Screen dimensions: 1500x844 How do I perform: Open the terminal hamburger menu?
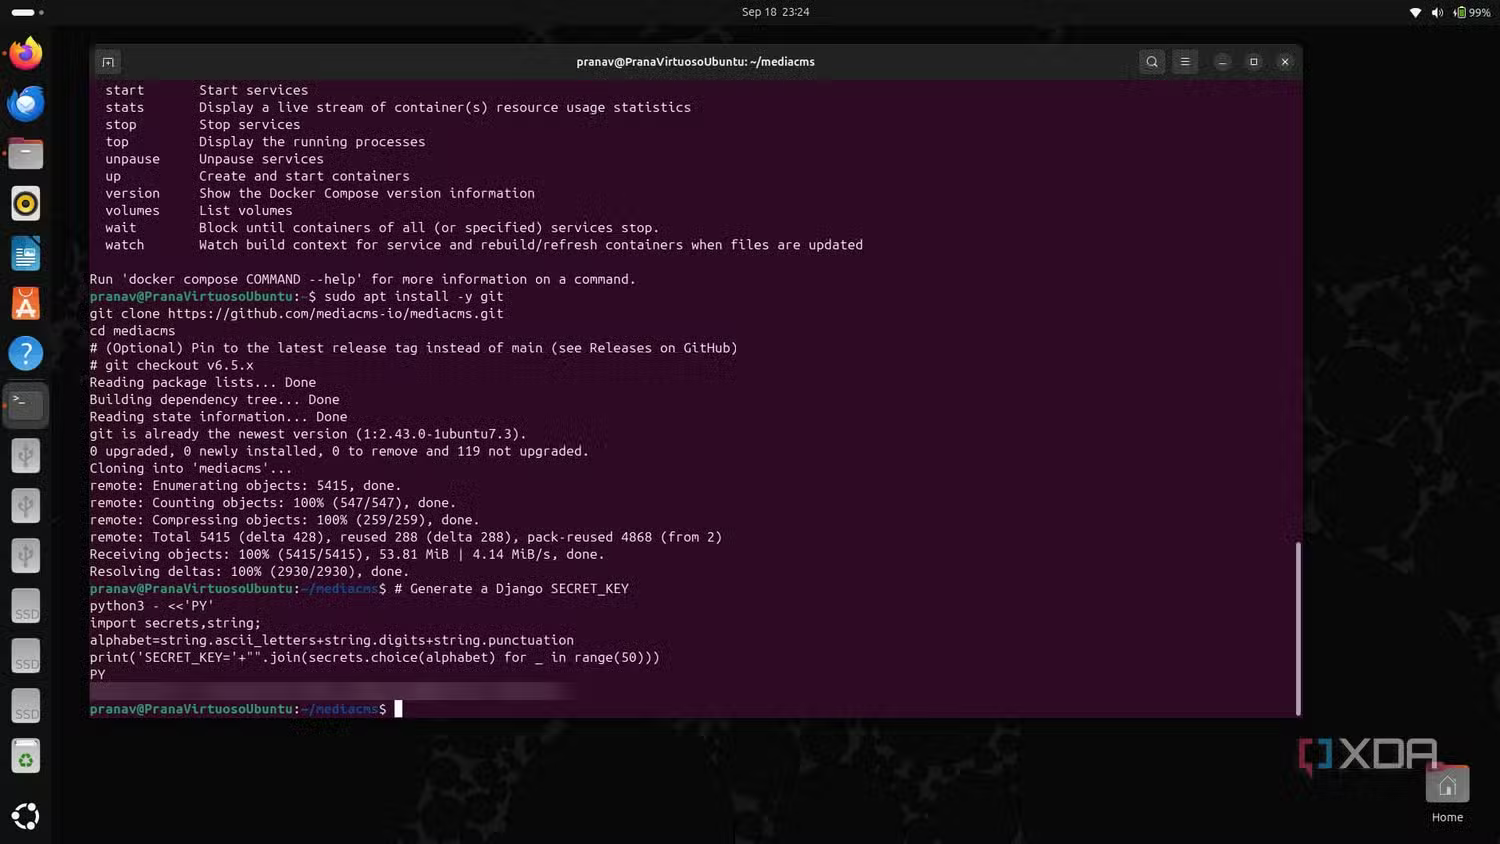click(x=1185, y=62)
